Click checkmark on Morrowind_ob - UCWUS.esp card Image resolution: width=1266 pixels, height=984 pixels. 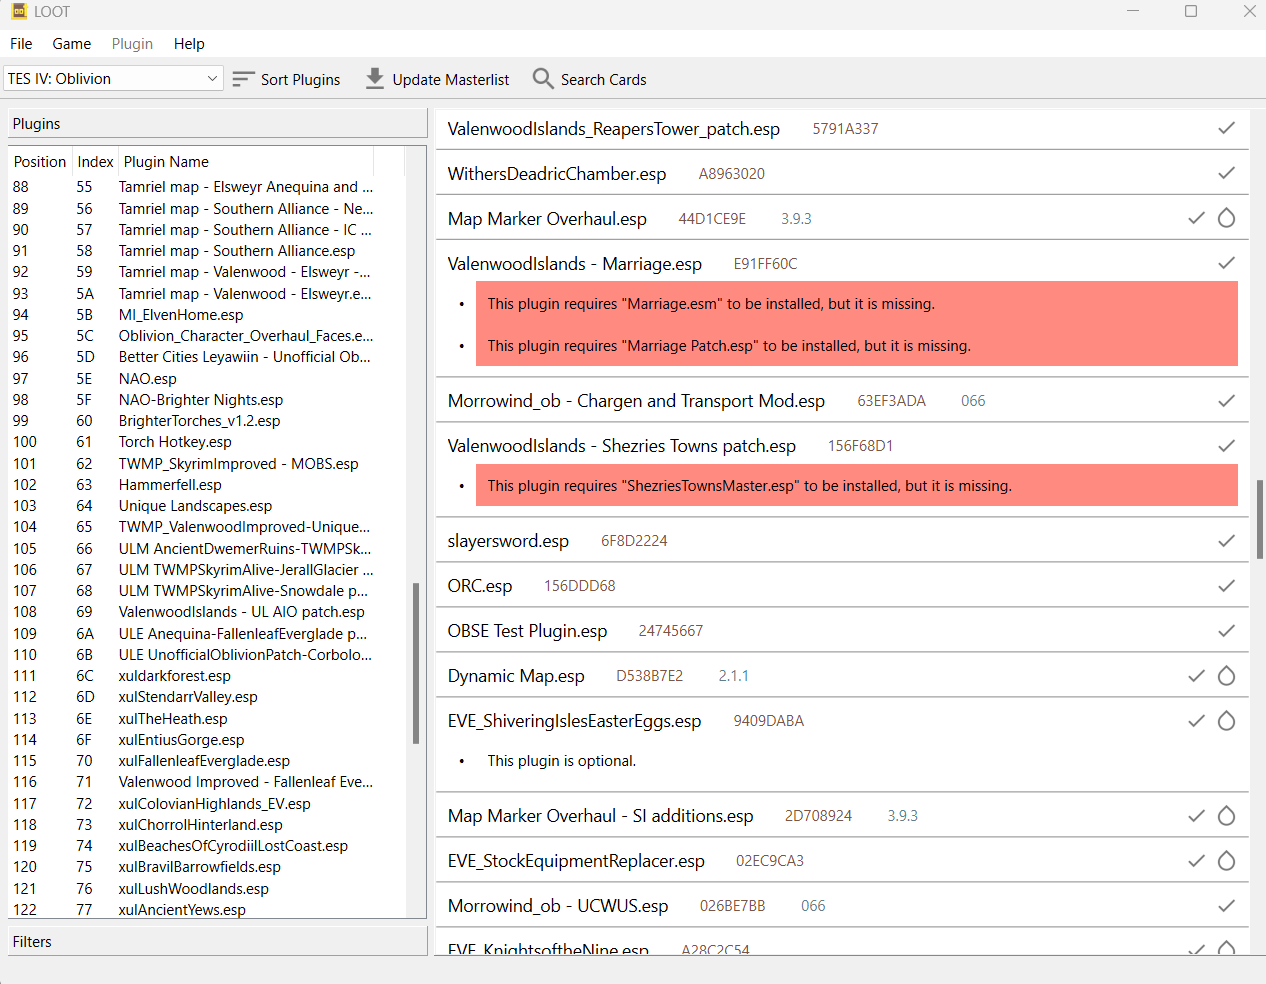coord(1226,906)
